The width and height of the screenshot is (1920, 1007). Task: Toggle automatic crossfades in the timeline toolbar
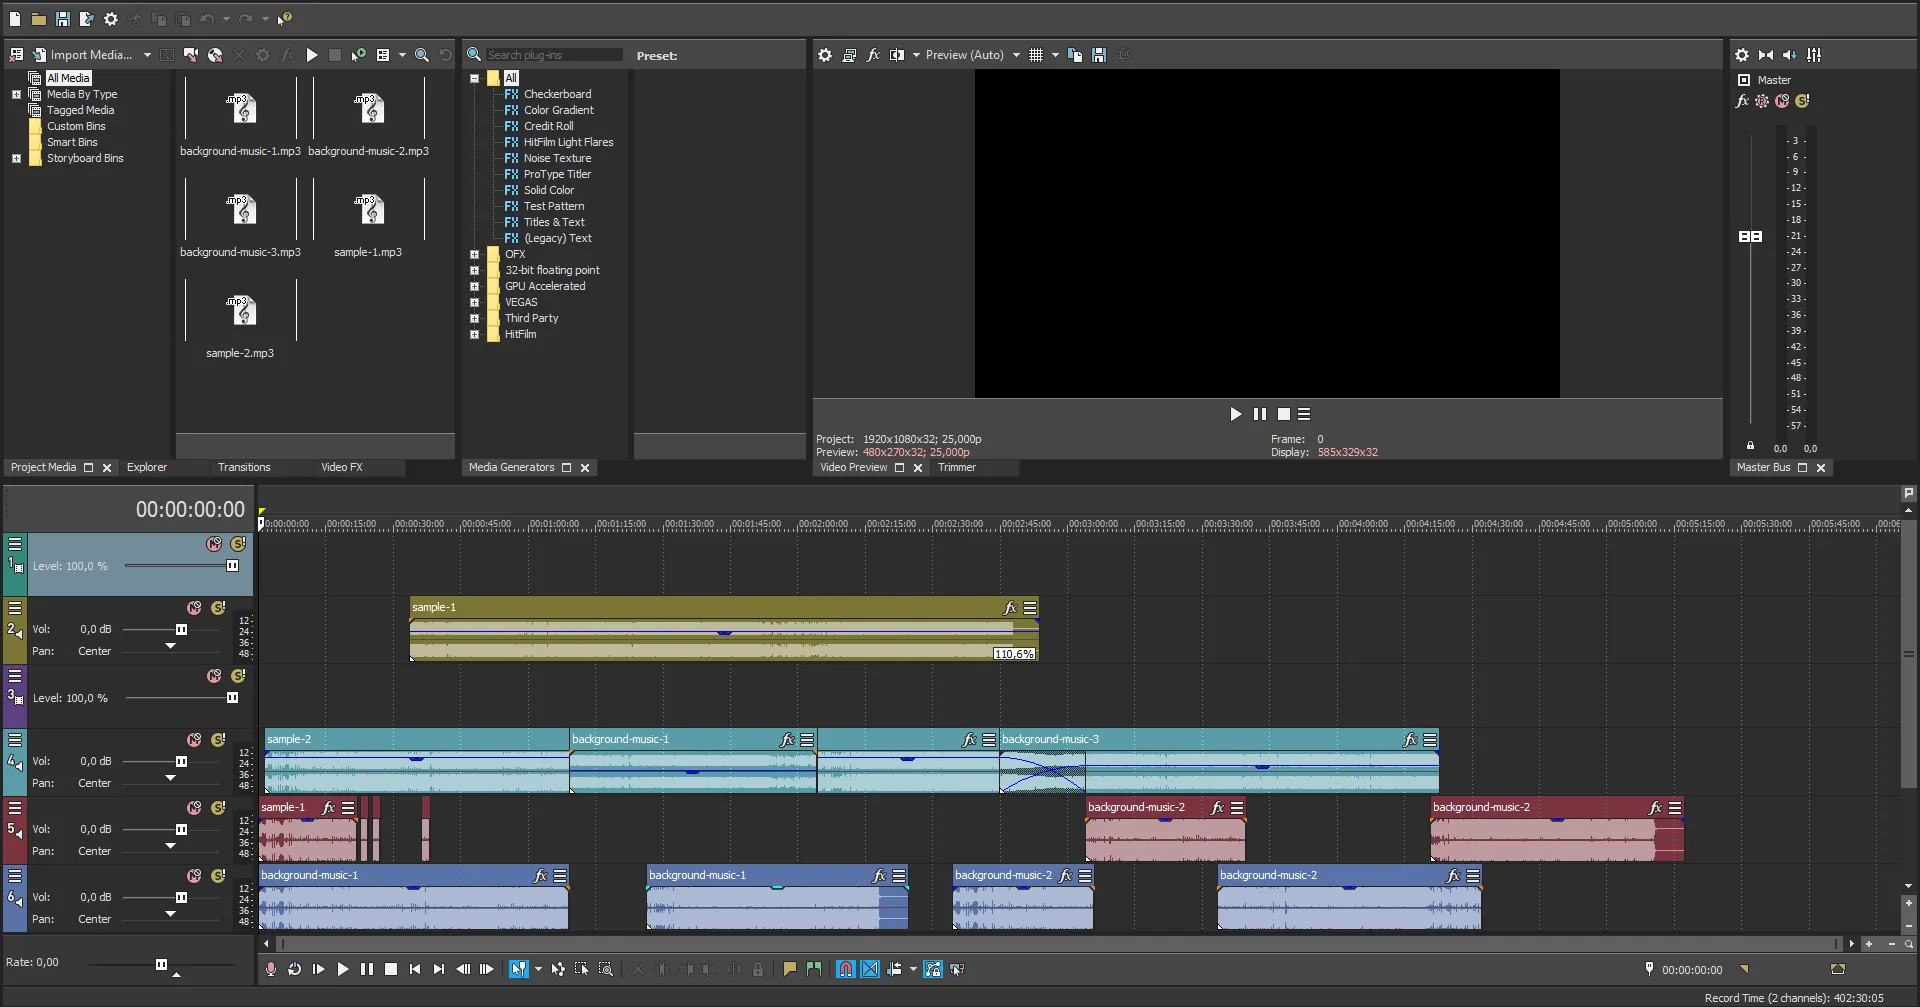[x=870, y=969]
